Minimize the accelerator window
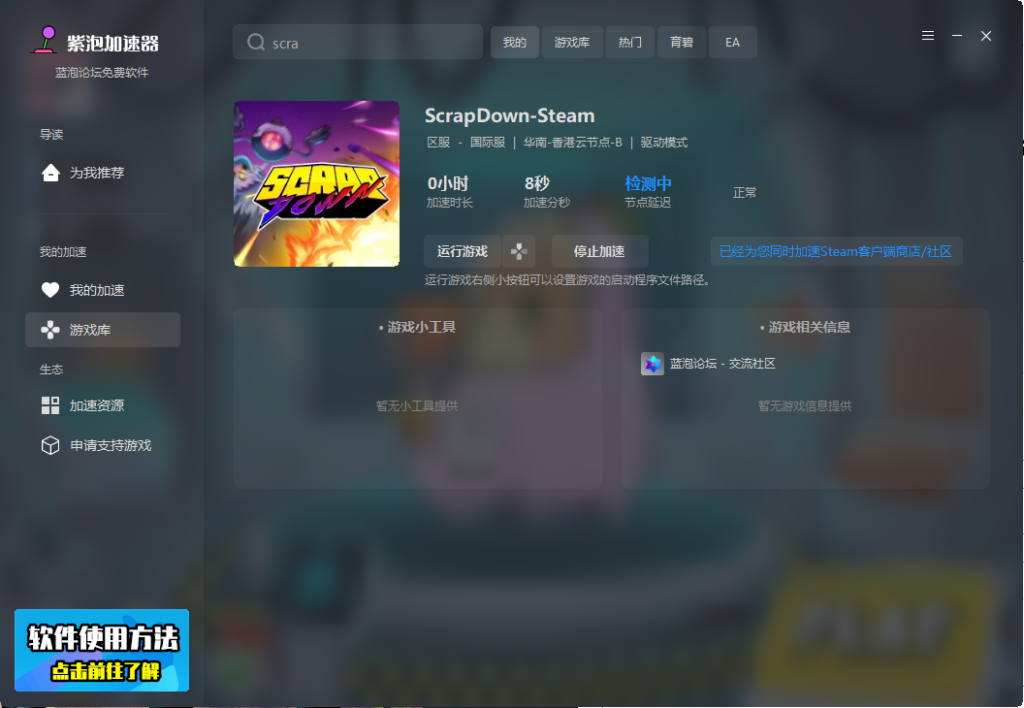Screen dimensions: 1024x708 click(x=957, y=36)
